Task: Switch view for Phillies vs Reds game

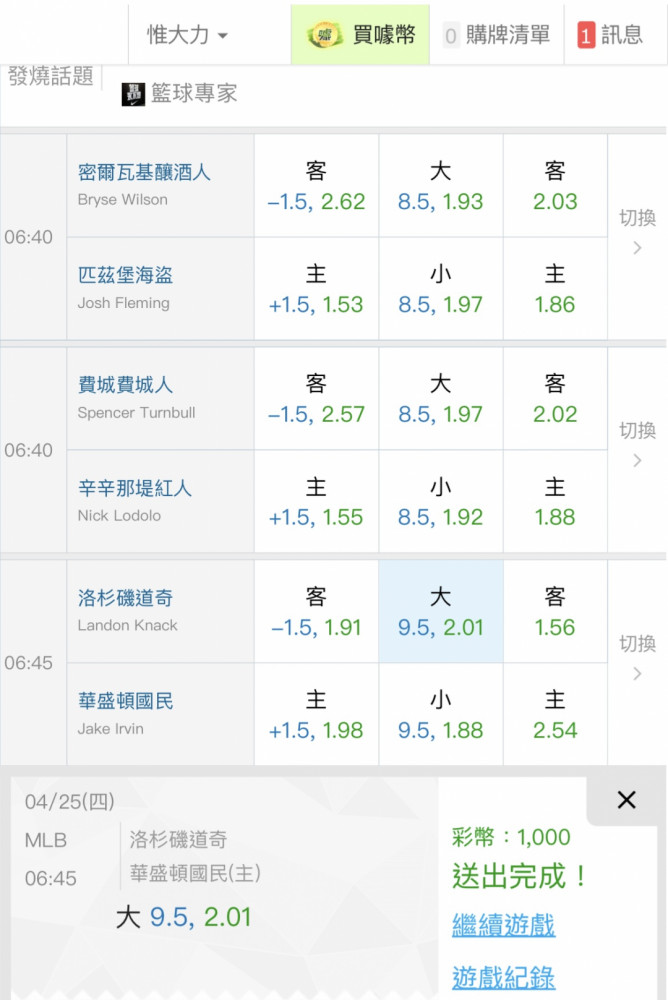Action: pyautogui.click(x=637, y=444)
